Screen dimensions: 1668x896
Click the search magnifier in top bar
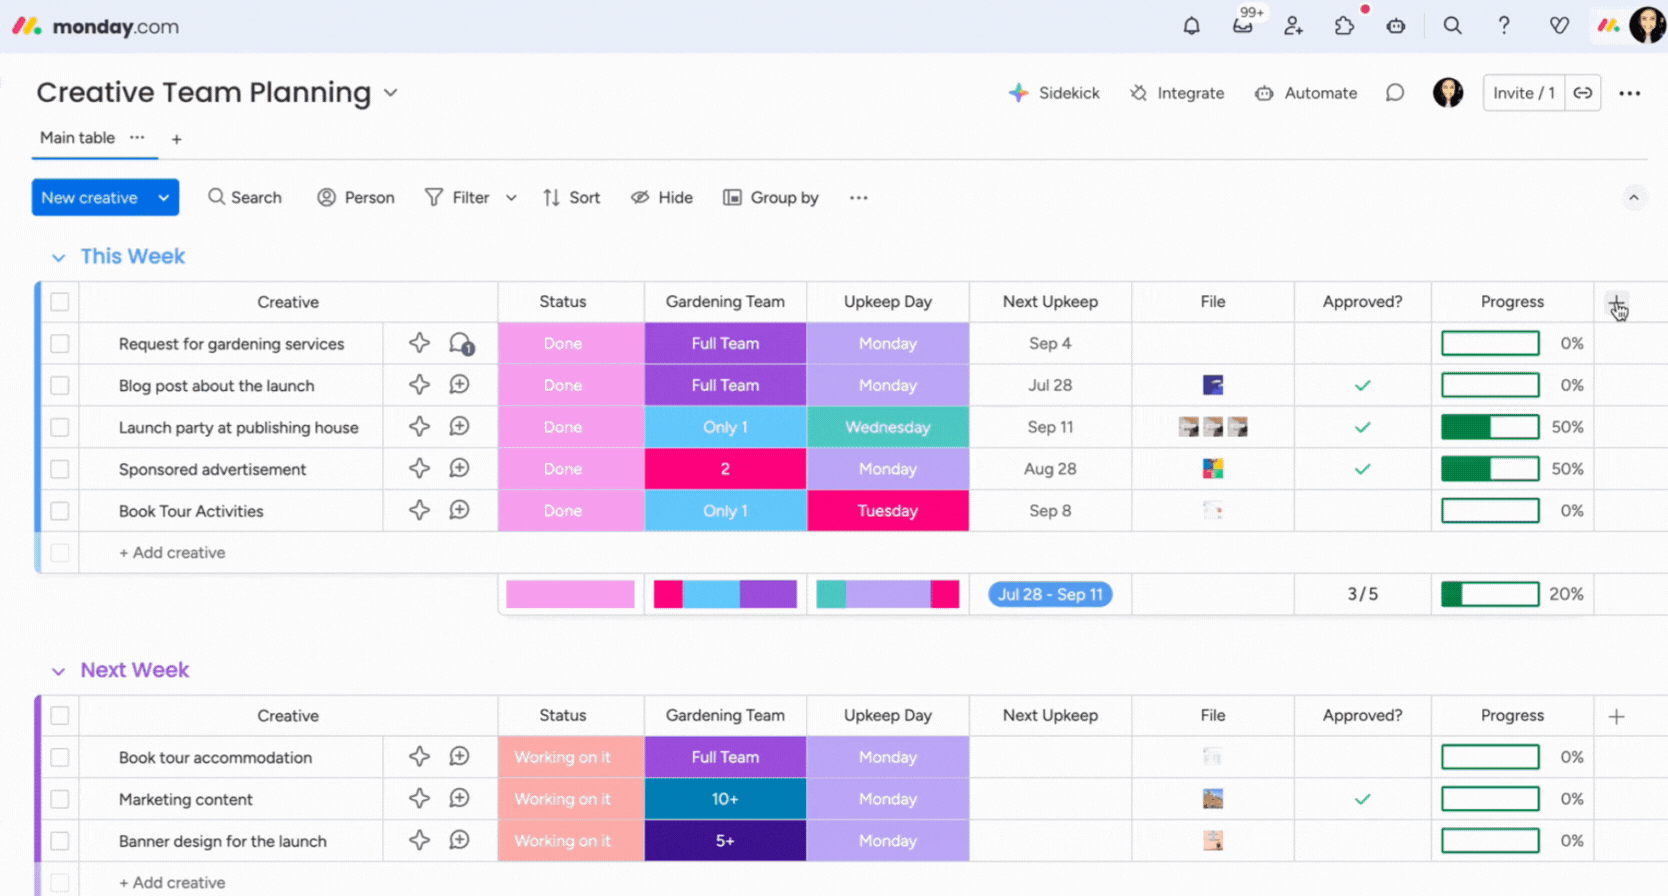point(1452,26)
